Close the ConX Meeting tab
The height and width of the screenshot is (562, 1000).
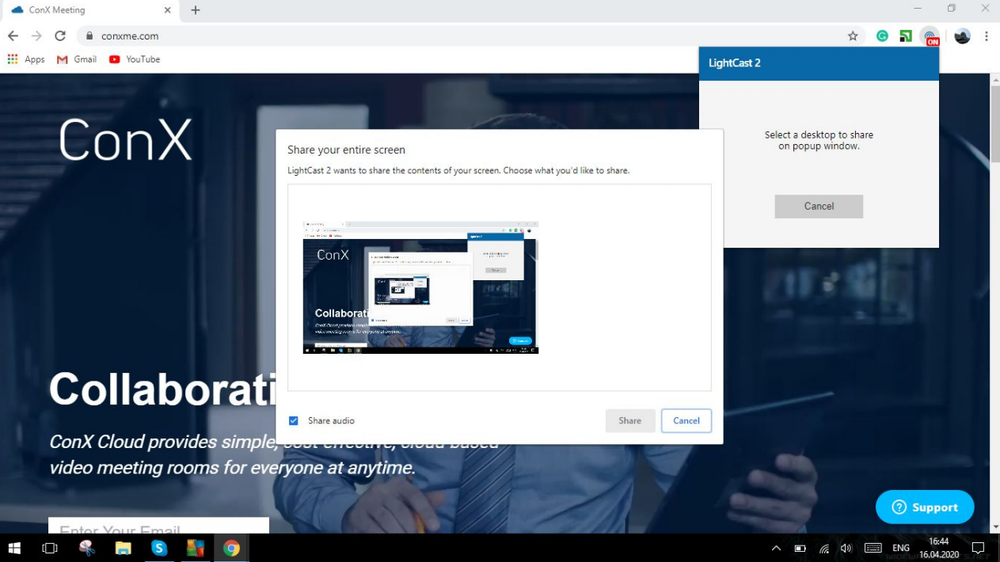(167, 10)
